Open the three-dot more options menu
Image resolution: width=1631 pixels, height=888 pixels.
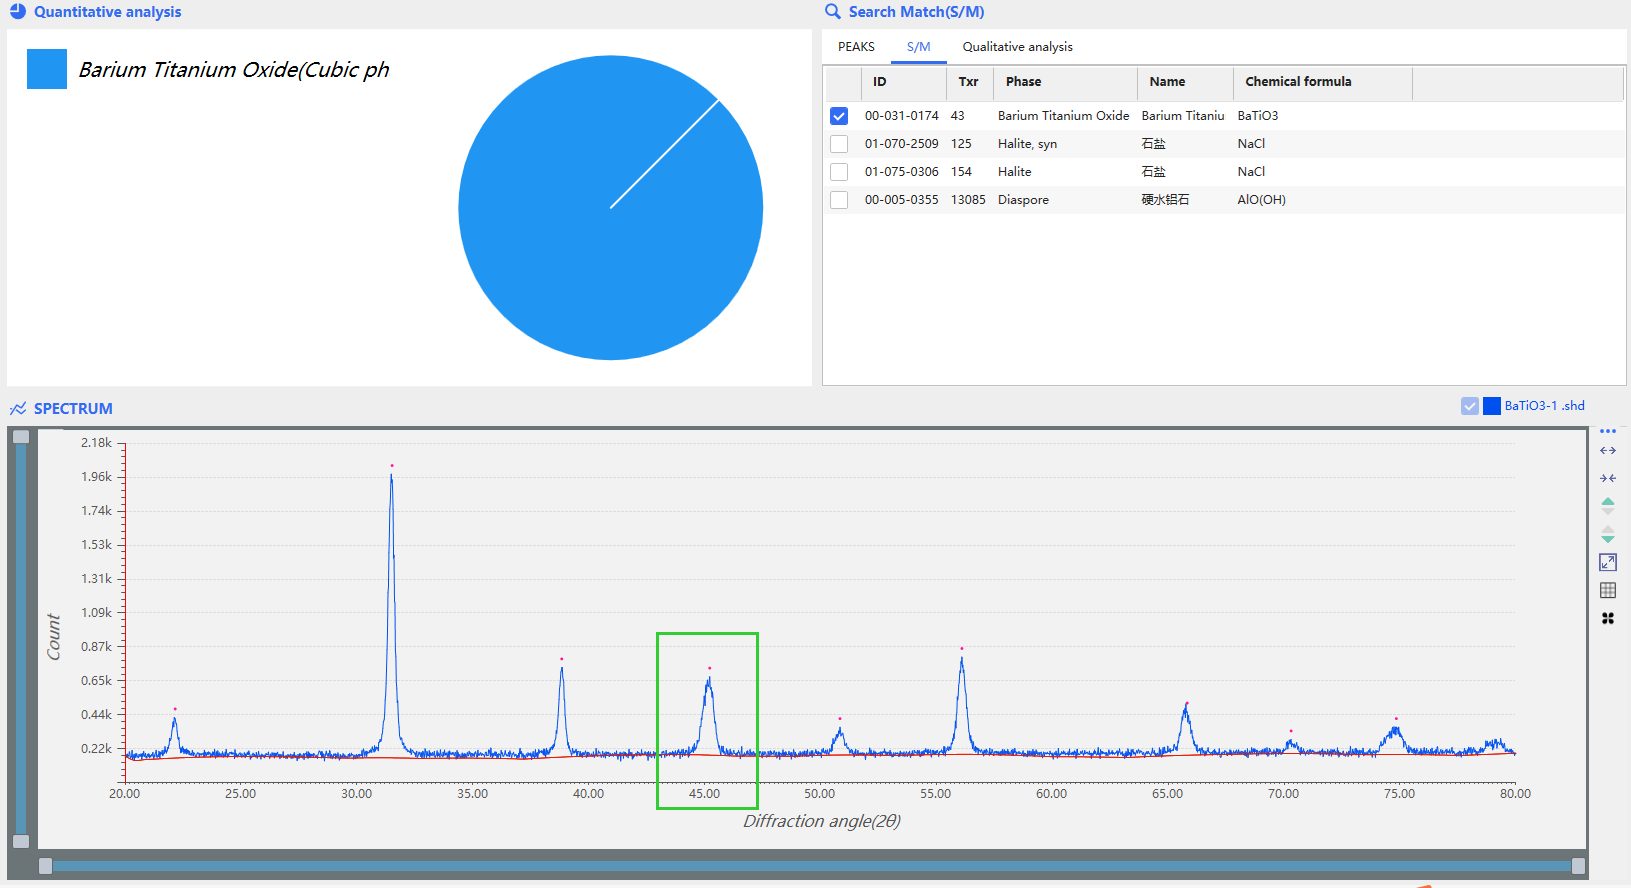pyautogui.click(x=1608, y=431)
